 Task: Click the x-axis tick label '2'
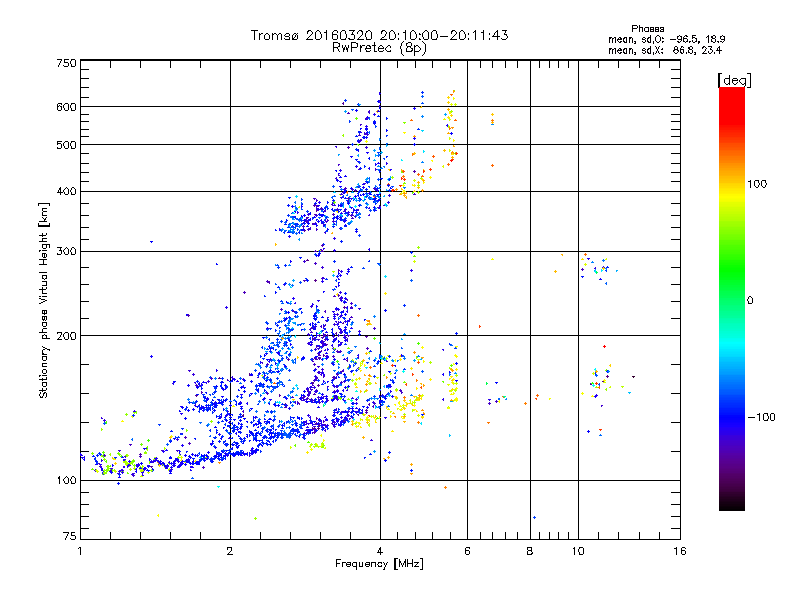[x=230, y=551]
